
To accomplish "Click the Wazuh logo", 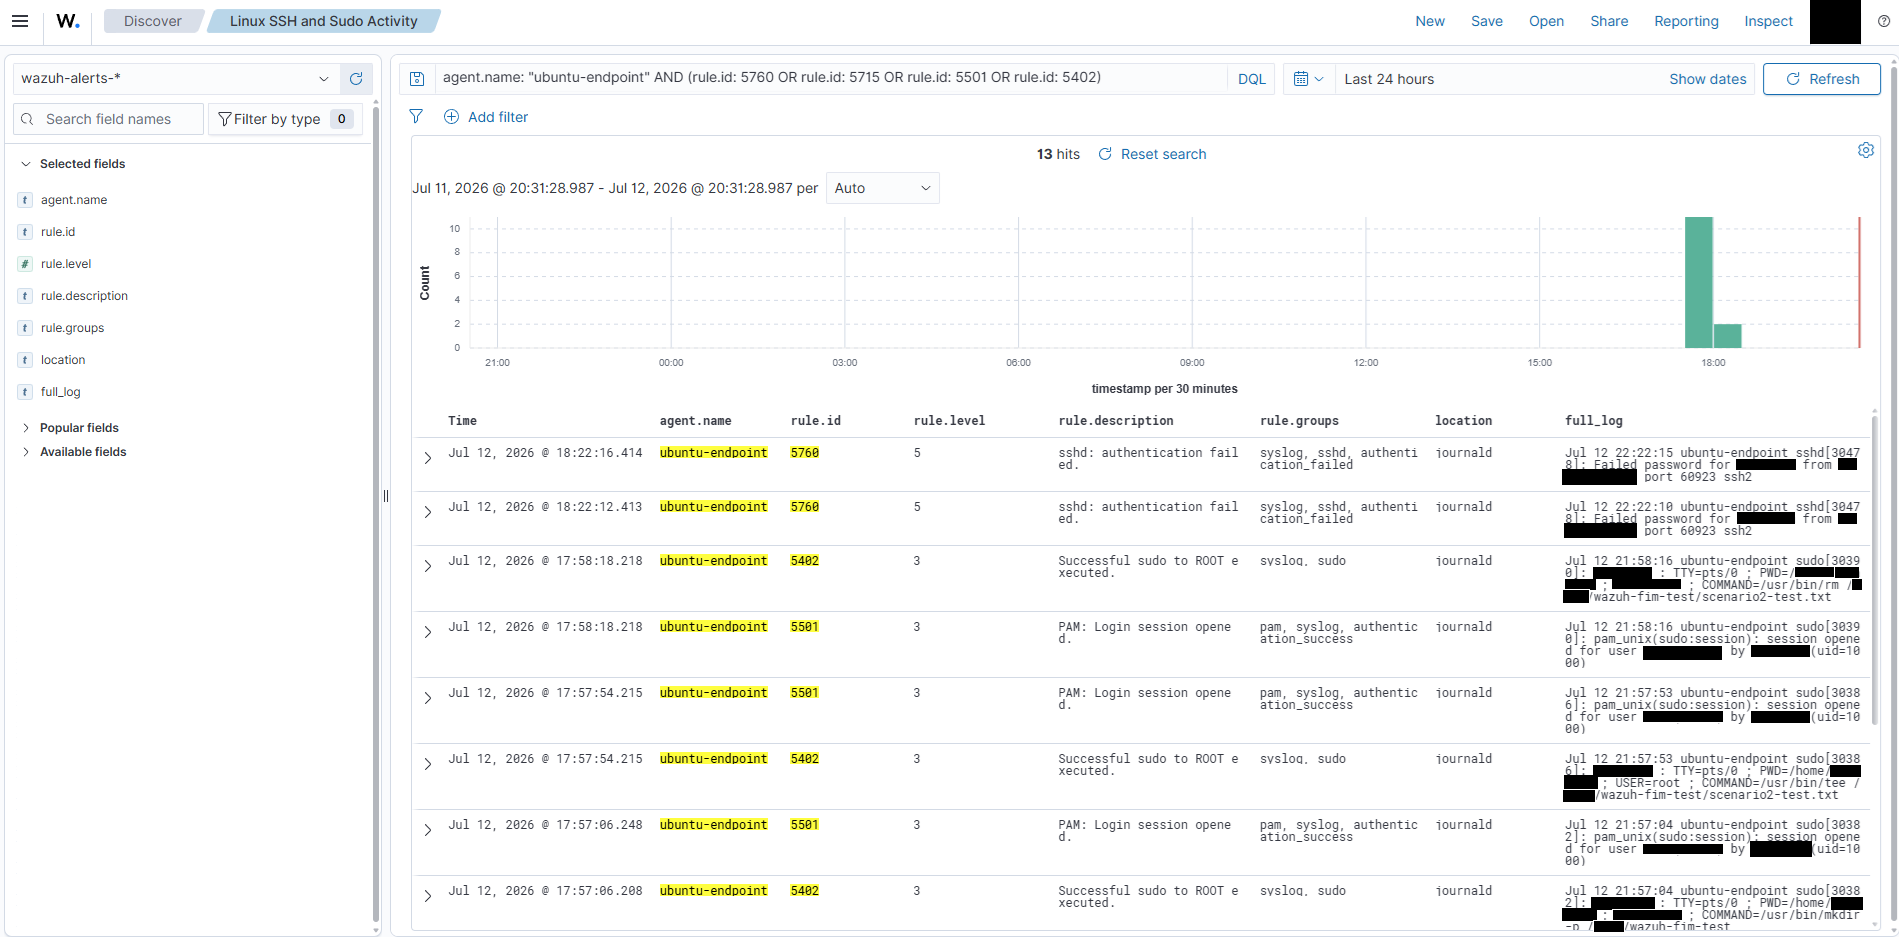I will tap(68, 21).
